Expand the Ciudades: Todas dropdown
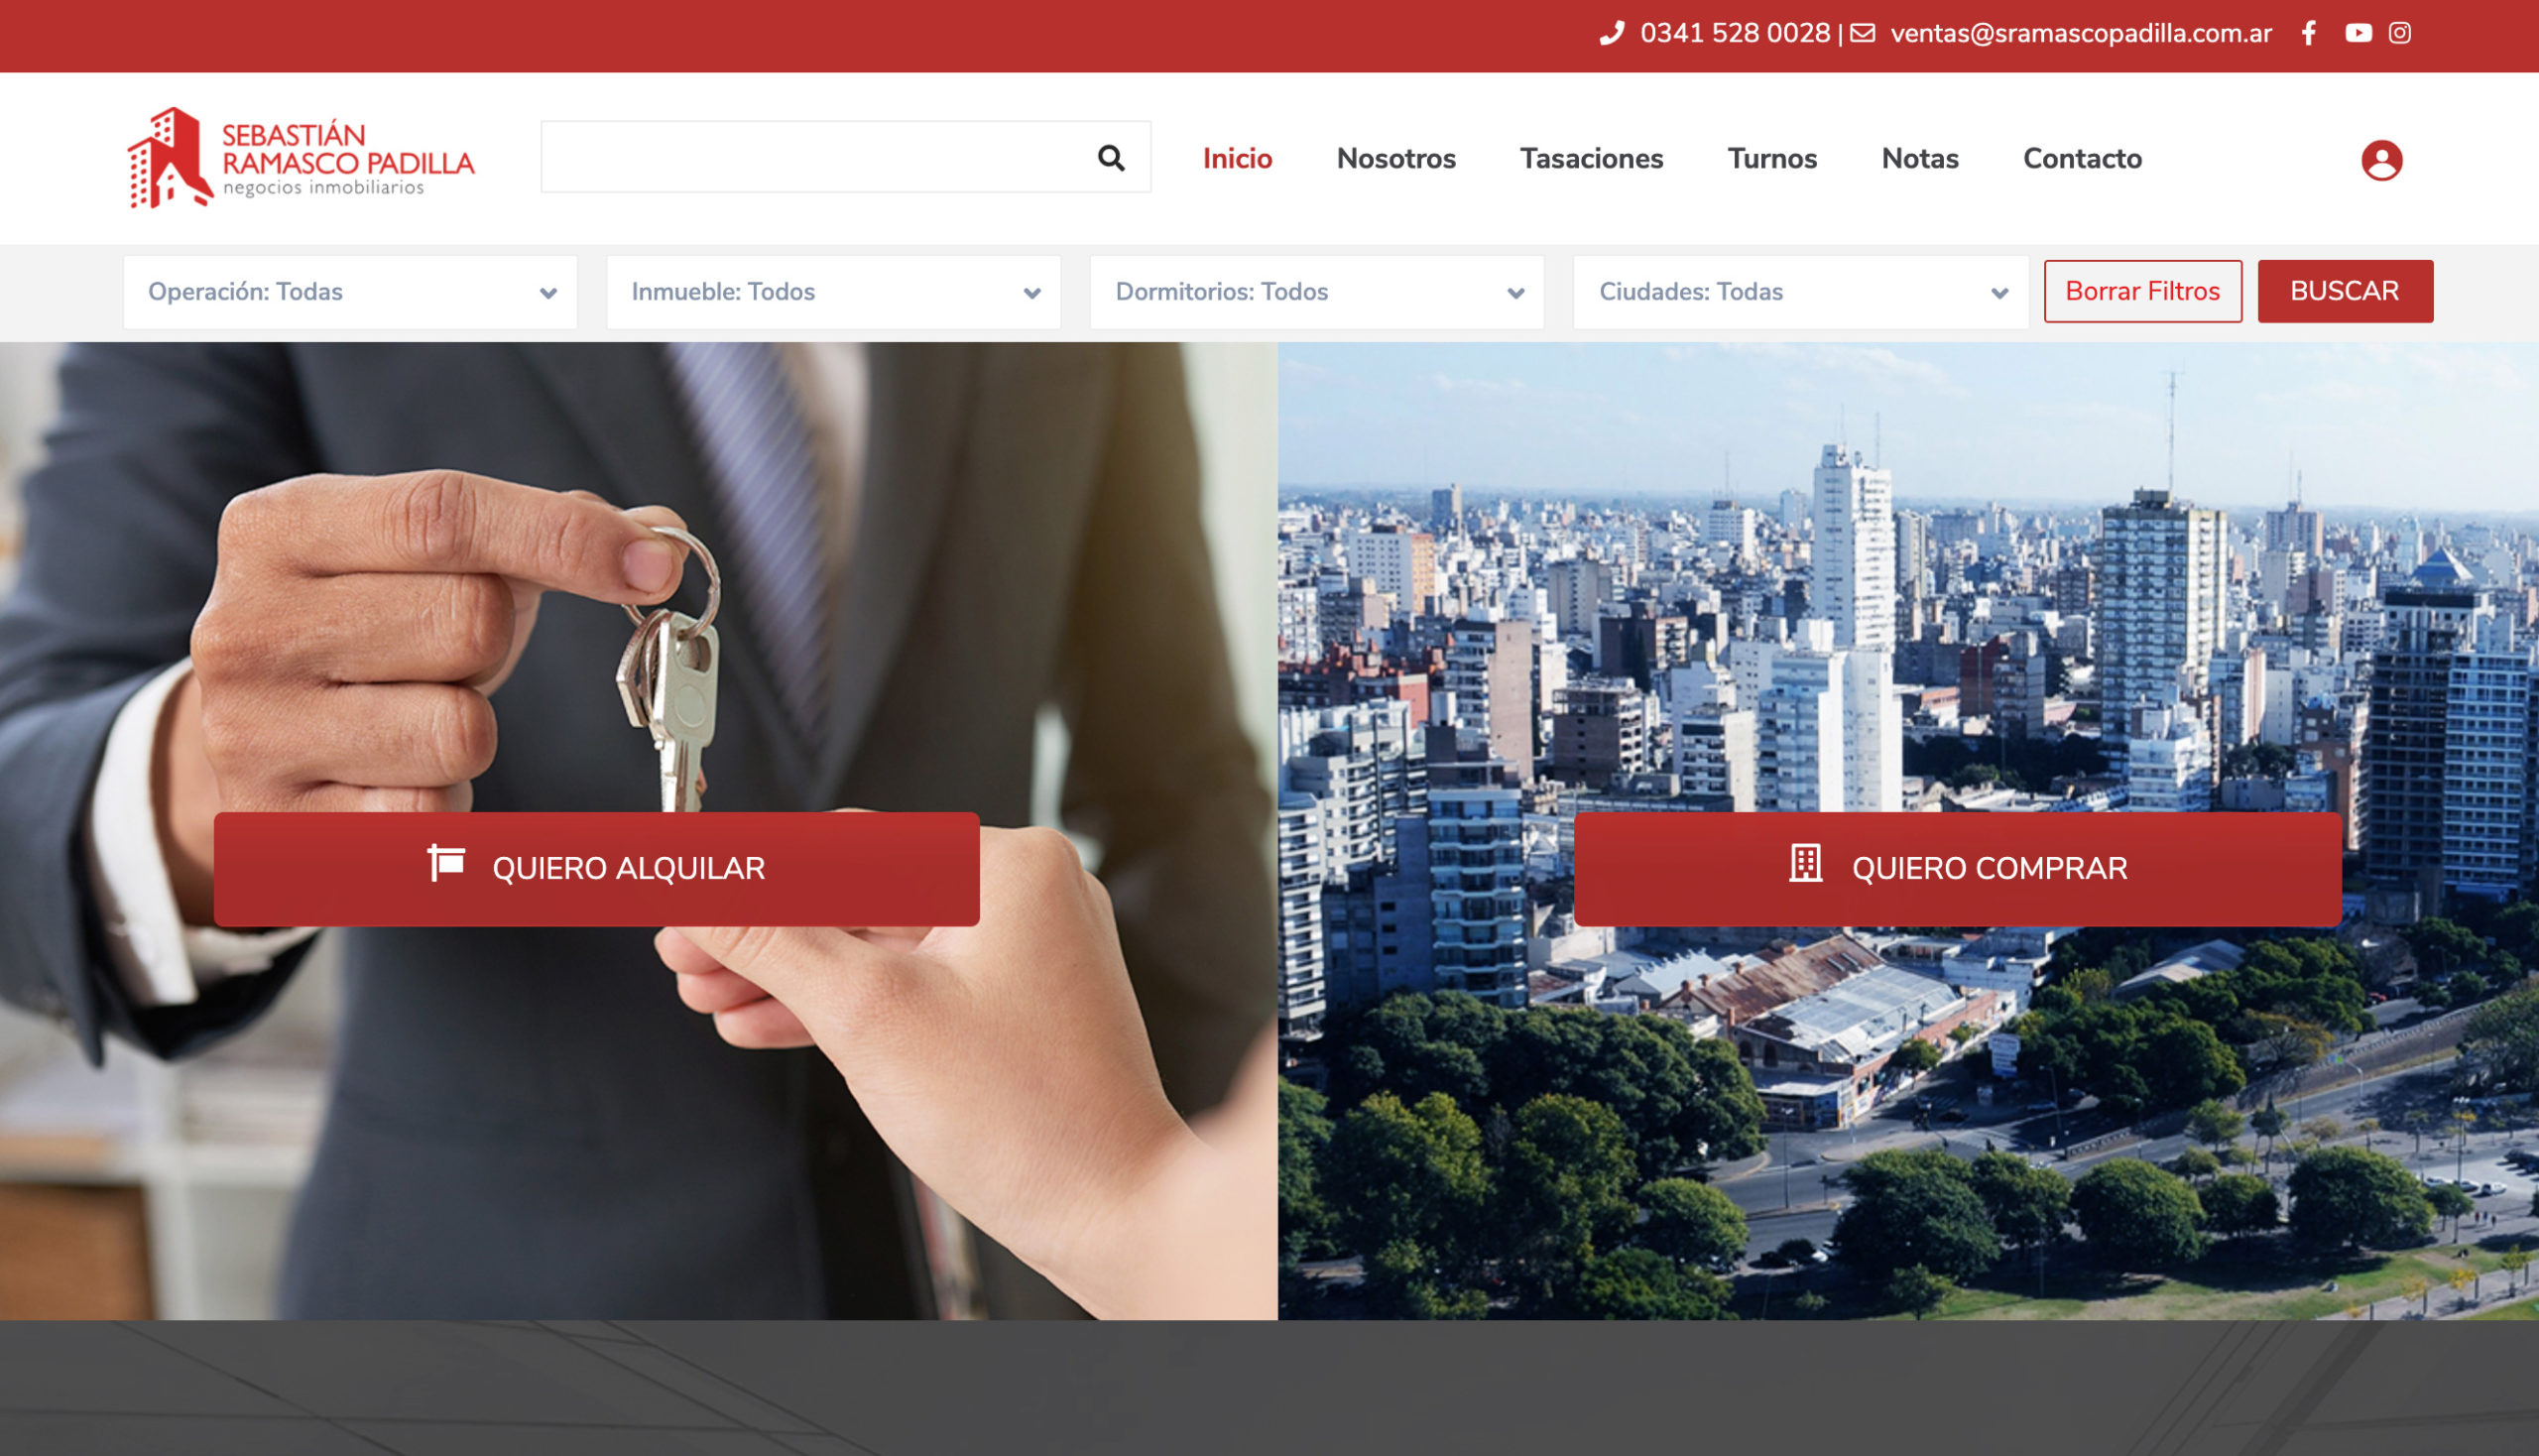The image size is (2539, 1456). tap(1800, 292)
